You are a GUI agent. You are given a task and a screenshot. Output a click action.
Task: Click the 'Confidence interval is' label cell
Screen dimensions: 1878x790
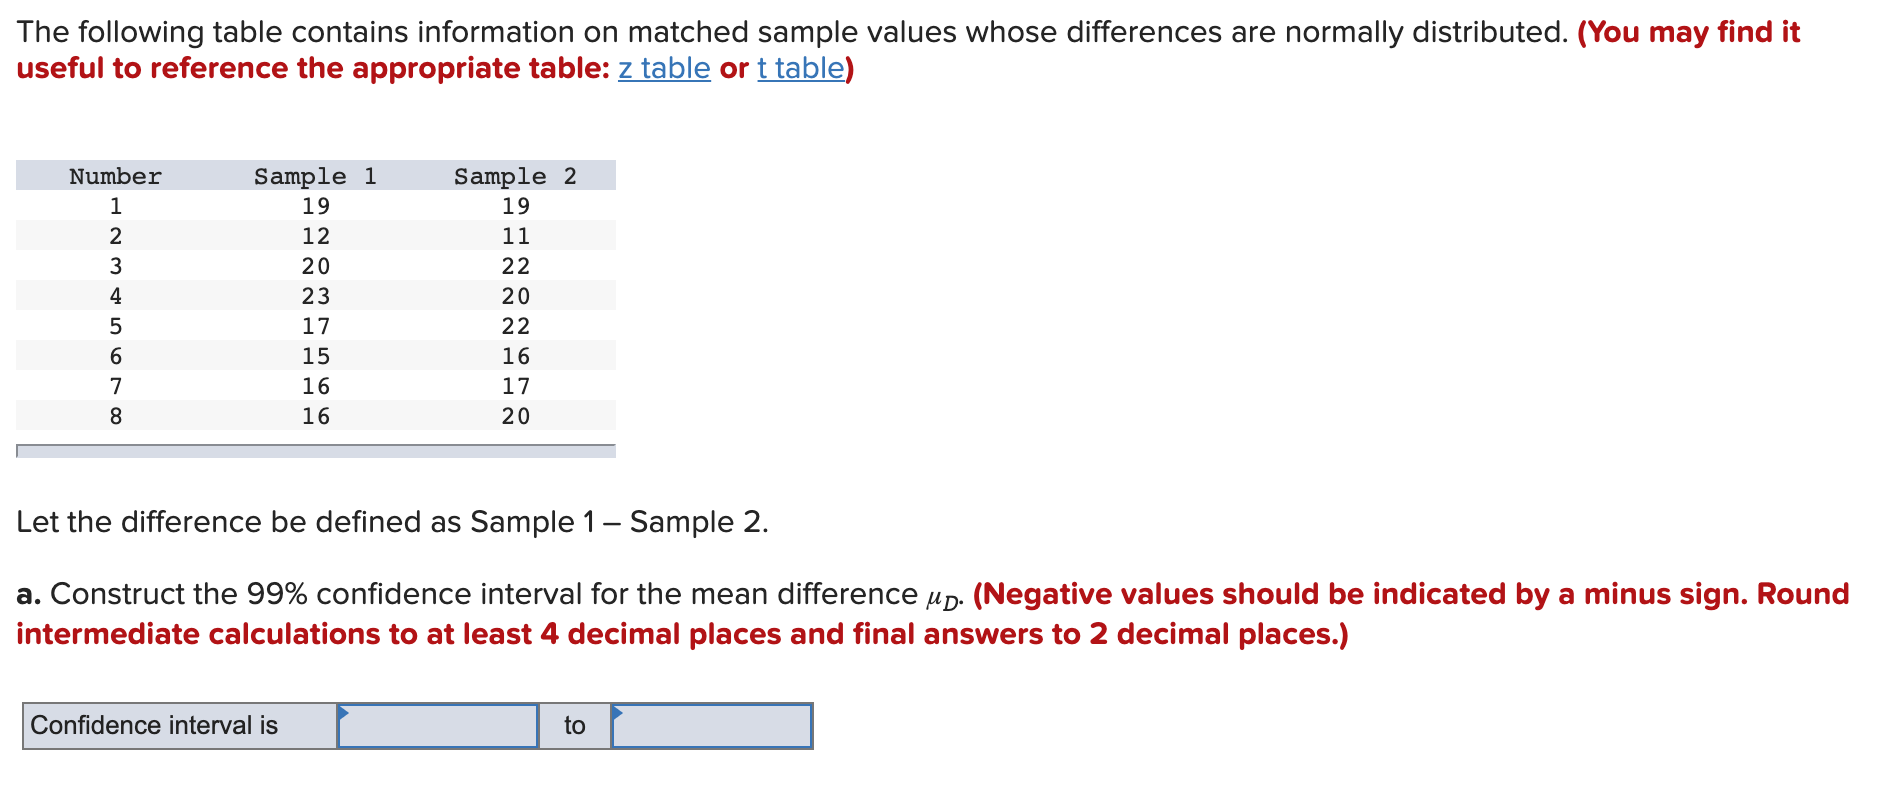(180, 726)
